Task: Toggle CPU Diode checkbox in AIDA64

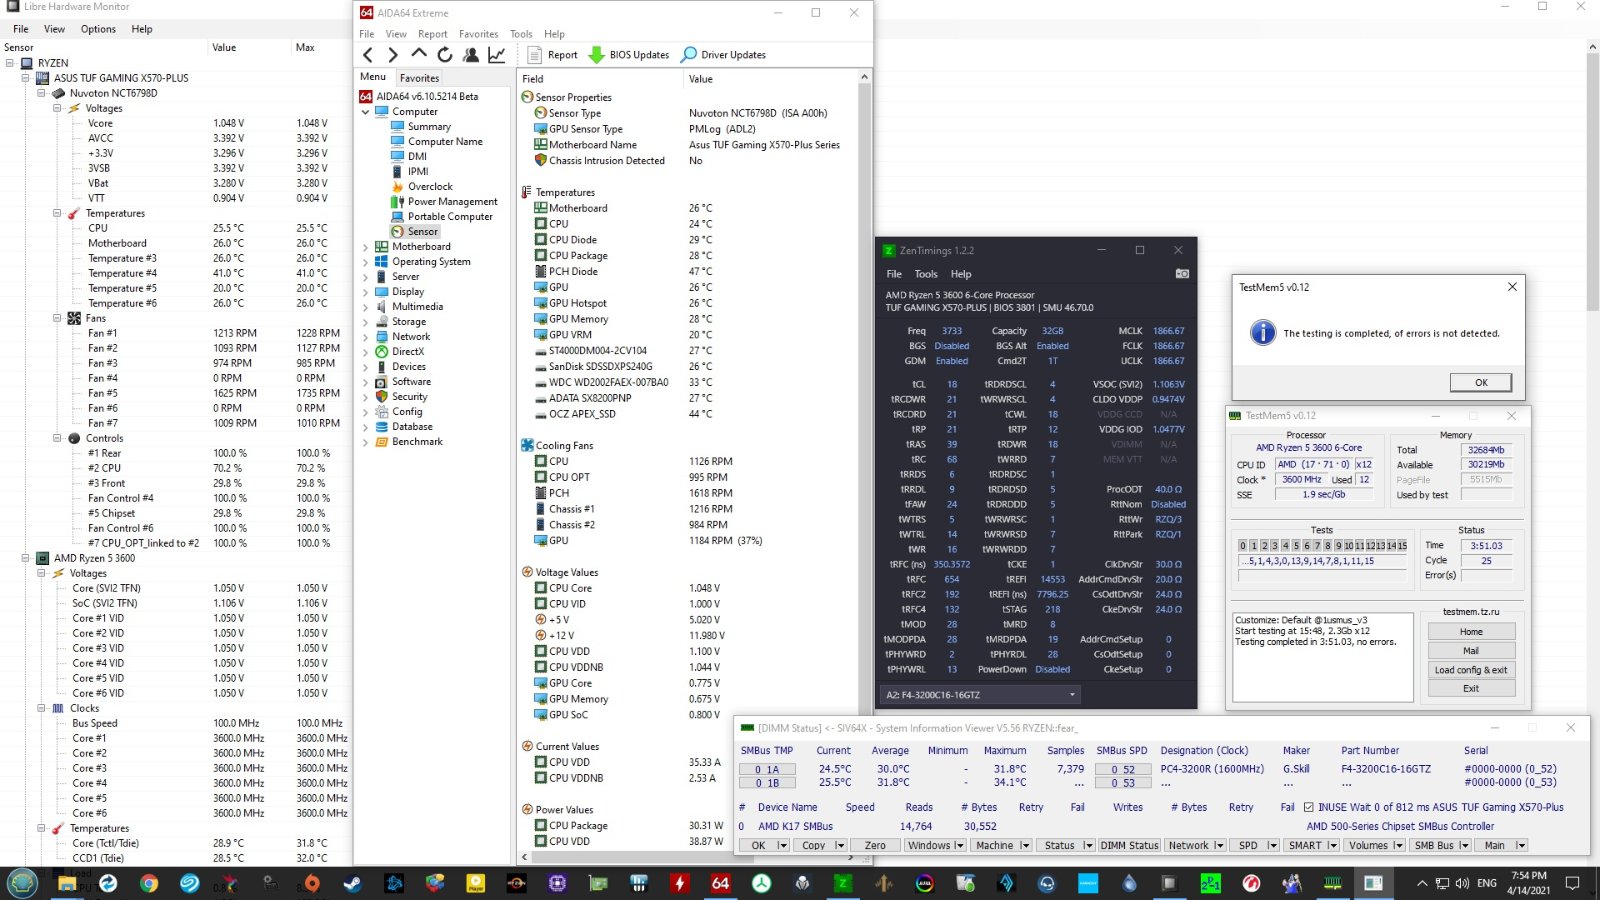Action: point(541,240)
